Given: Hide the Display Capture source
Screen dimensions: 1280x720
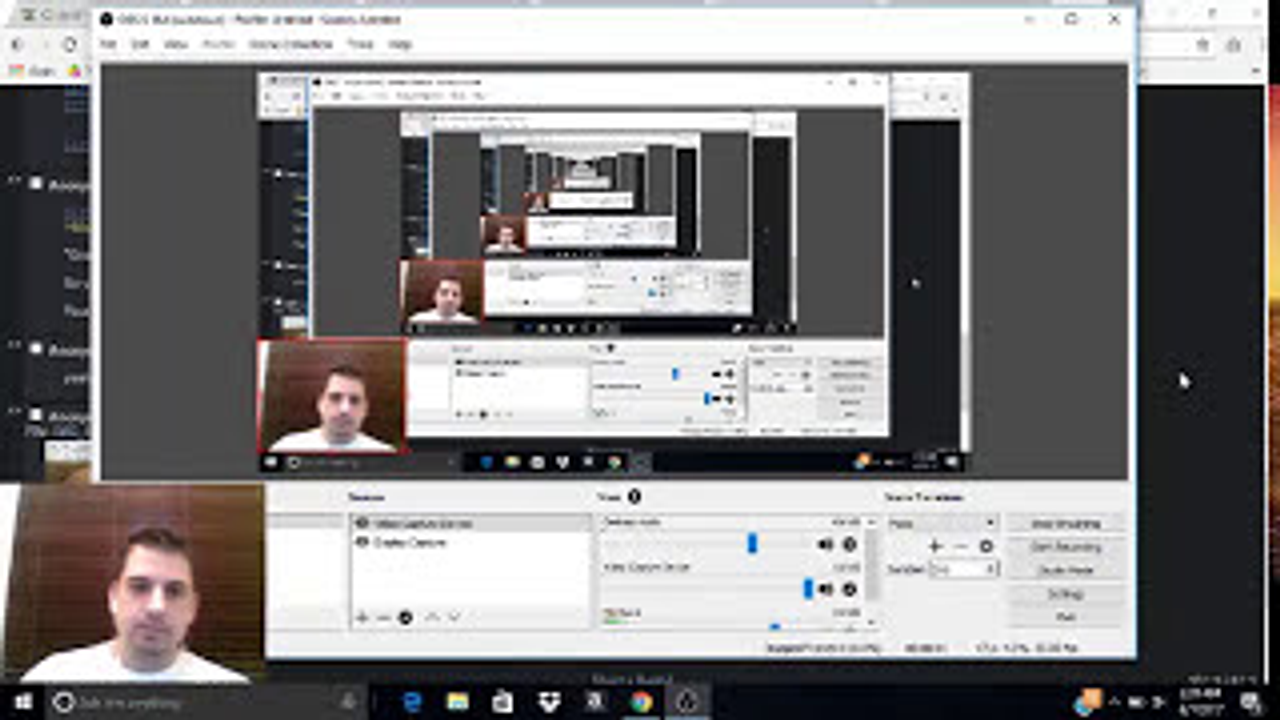Looking at the screenshot, I should 362,542.
